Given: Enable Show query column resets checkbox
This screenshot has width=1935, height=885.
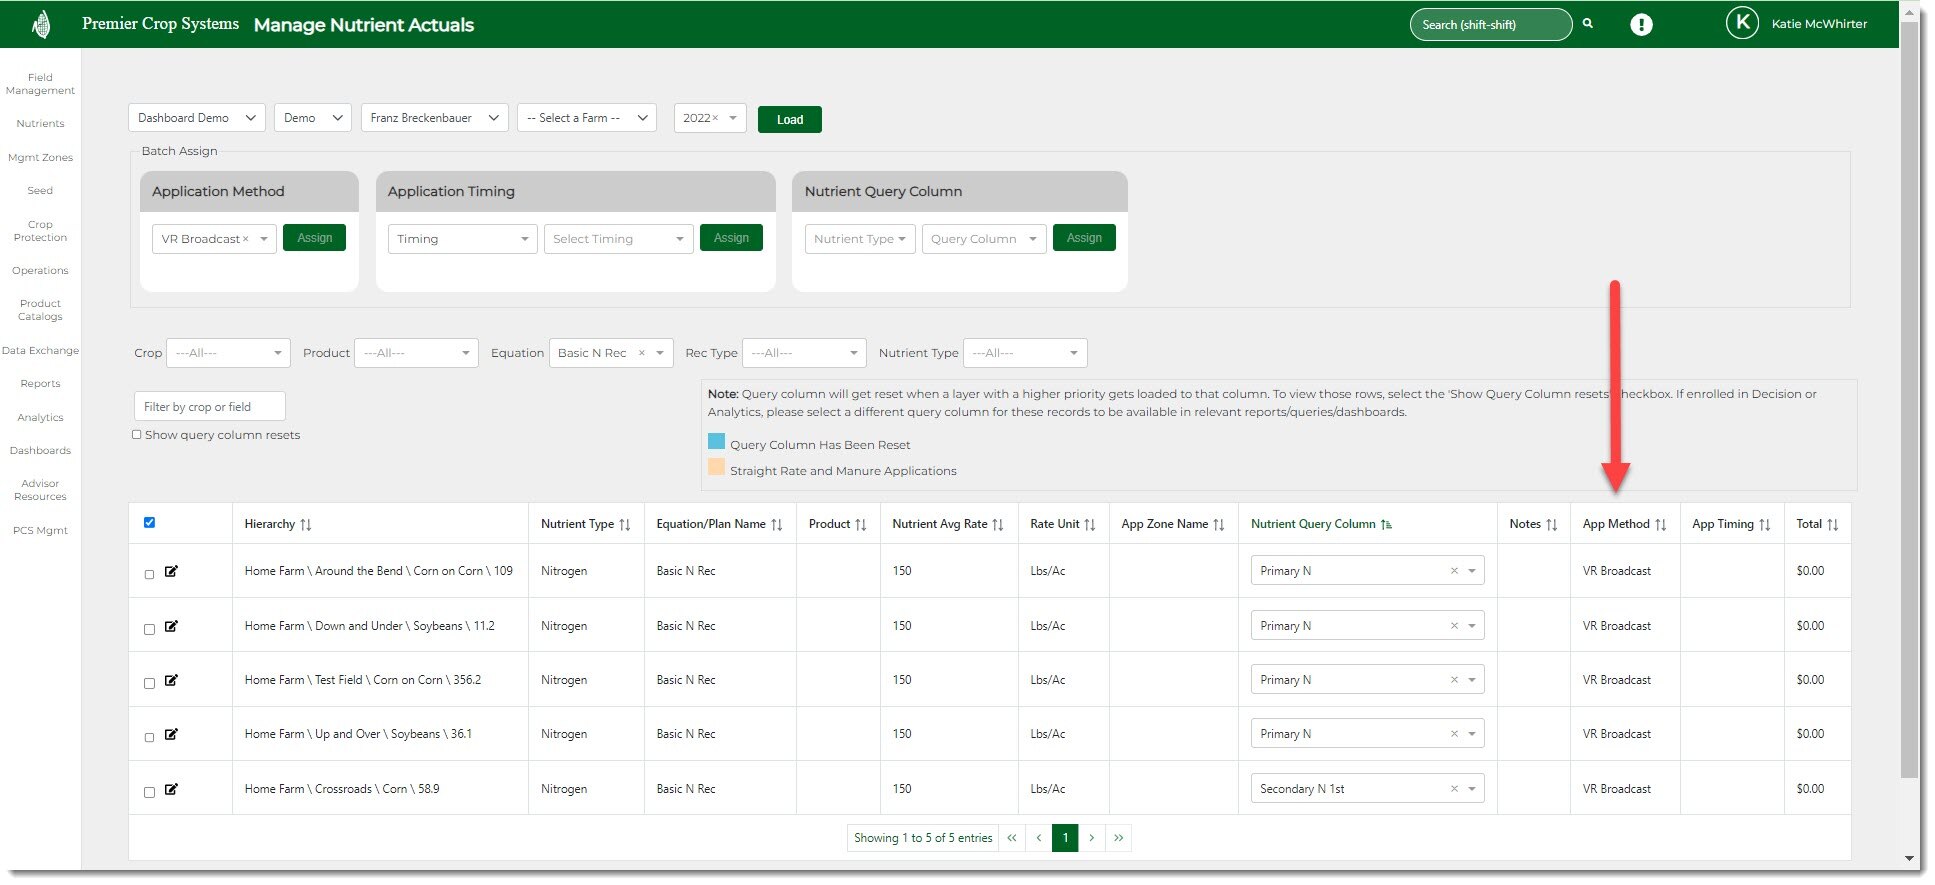Looking at the screenshot, I should click(137, 435).
